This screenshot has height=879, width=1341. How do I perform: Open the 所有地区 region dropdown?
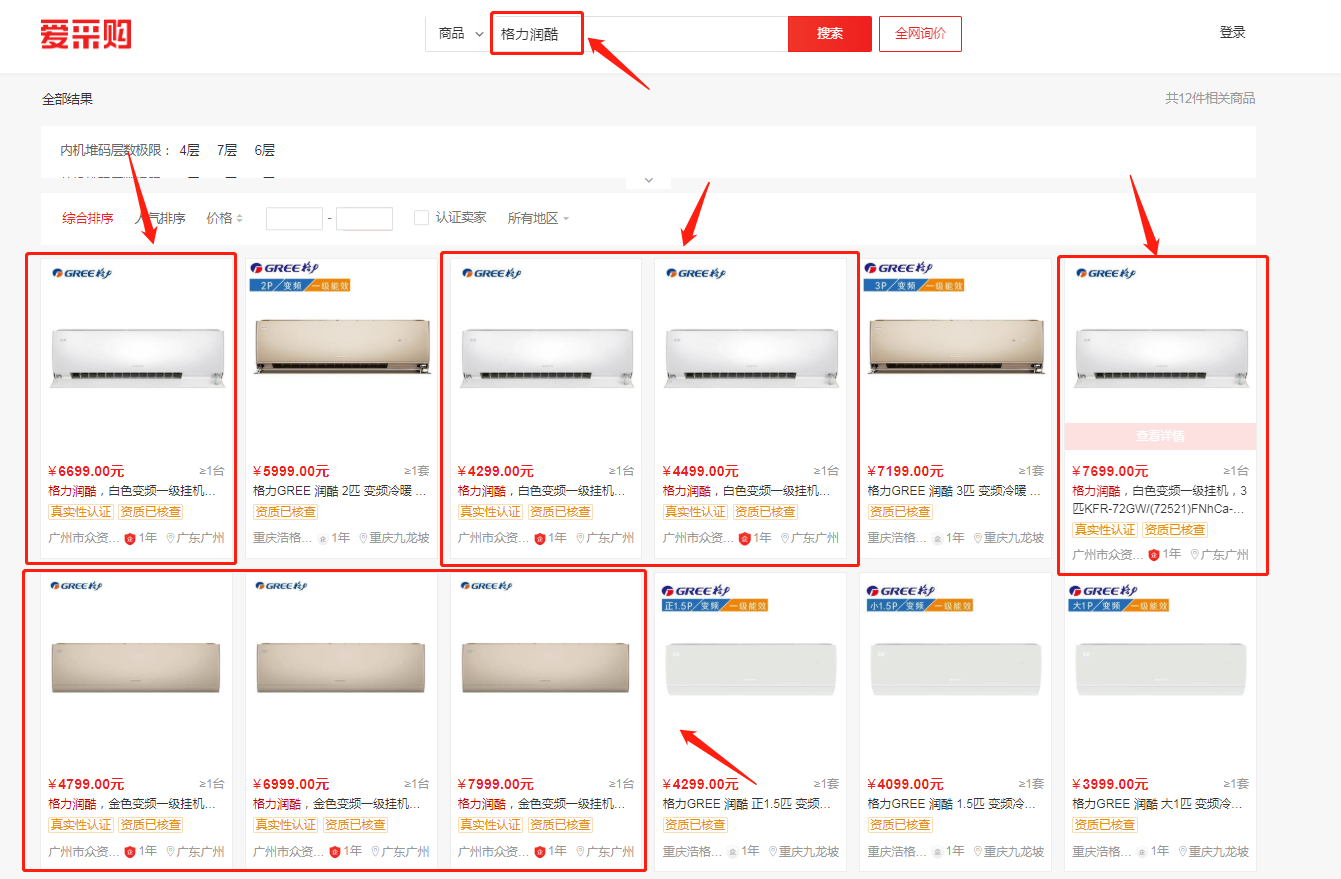(536, 217)
